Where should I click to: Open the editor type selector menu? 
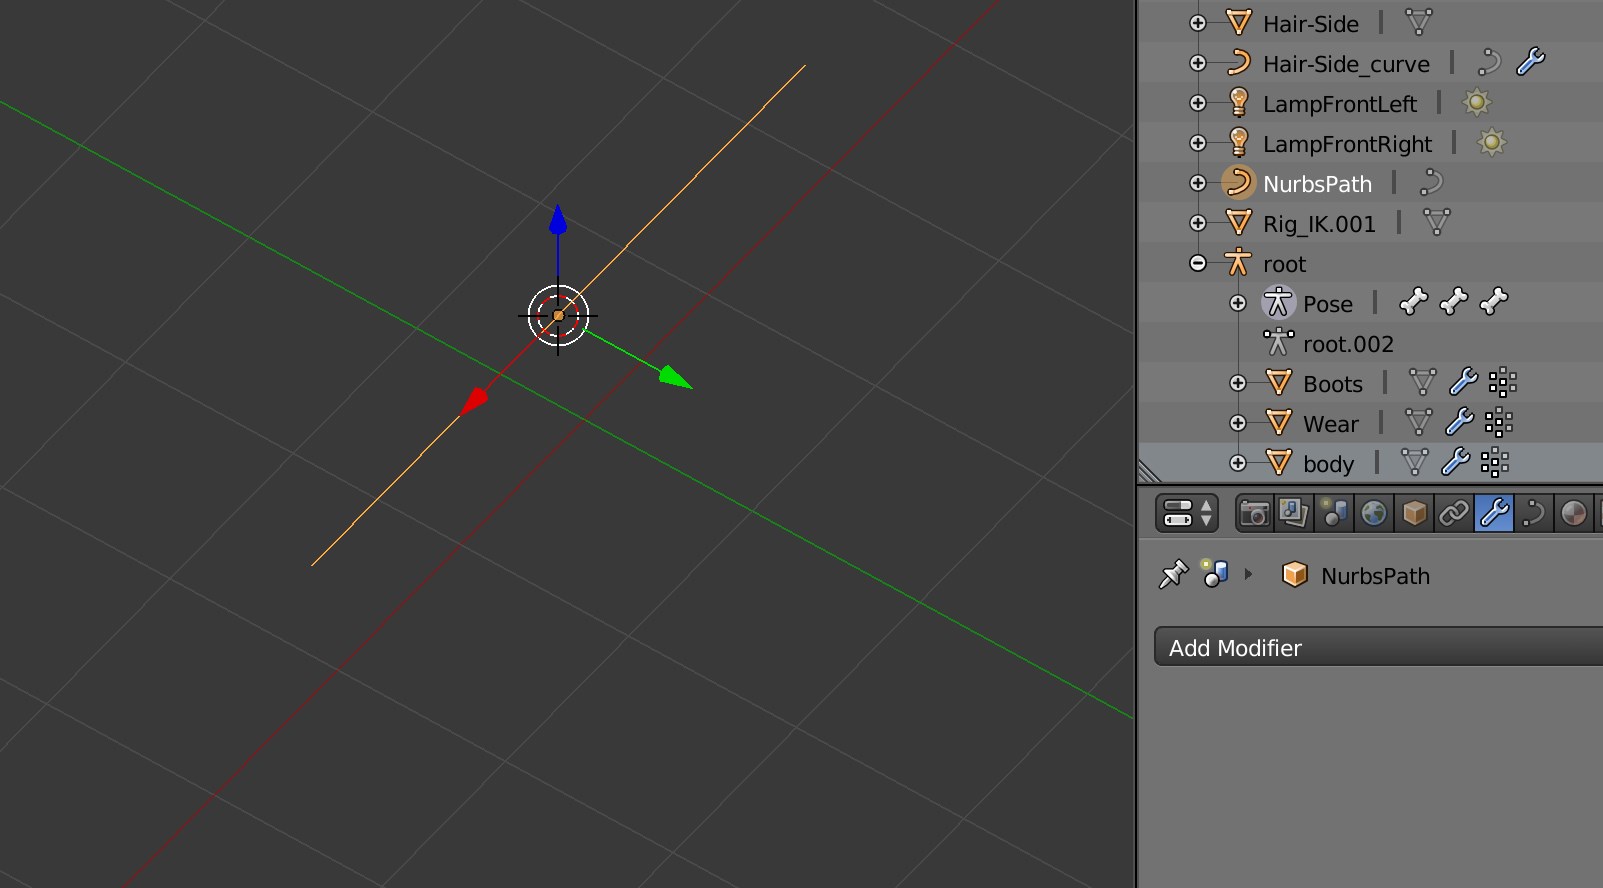[x=1187, y=514]
